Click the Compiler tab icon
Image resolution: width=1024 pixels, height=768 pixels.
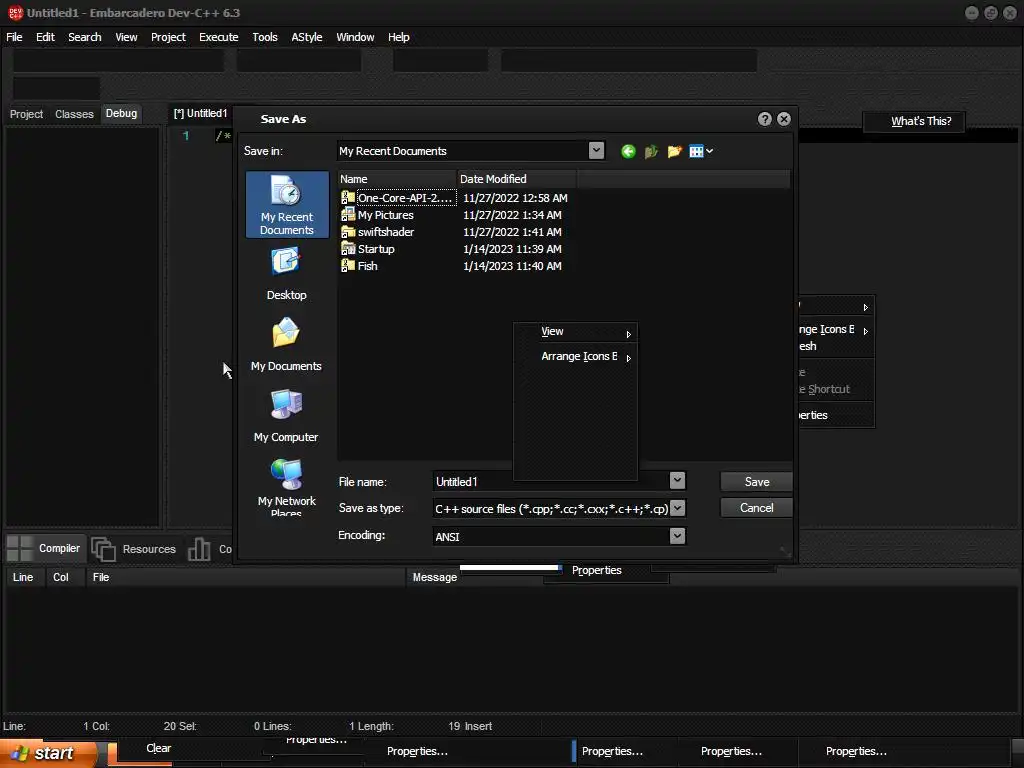coord(20,549)
